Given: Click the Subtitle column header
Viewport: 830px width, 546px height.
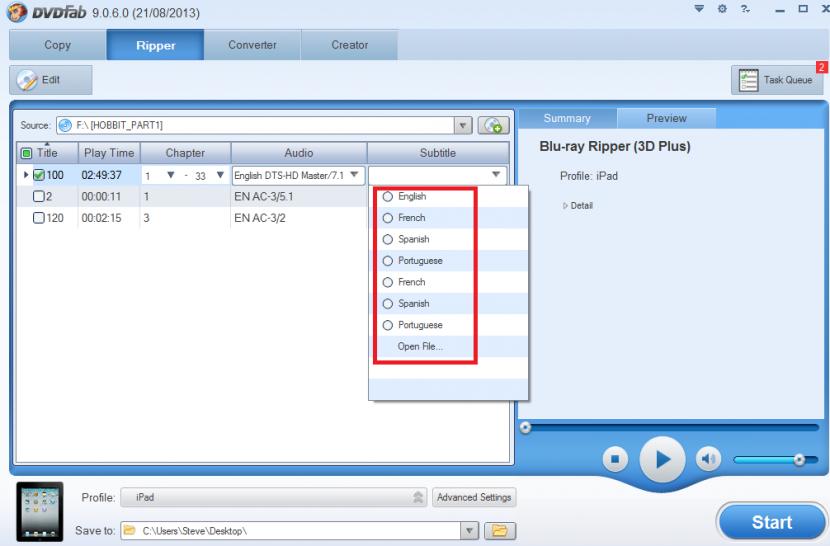Looking at the screenshot, I should point(438,153).
